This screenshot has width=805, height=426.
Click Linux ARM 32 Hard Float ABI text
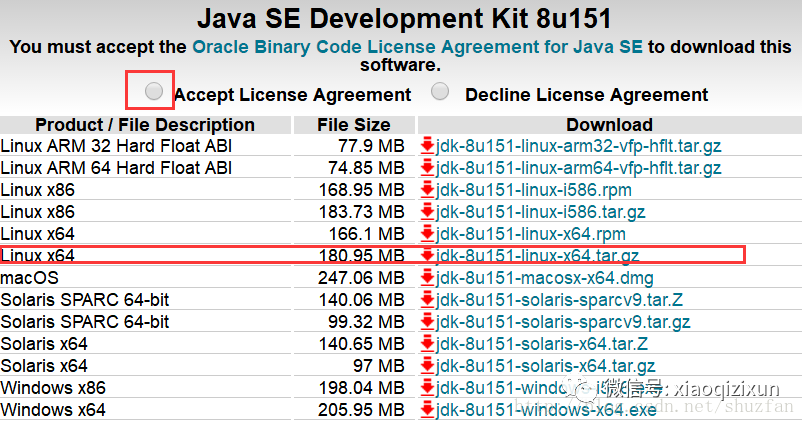pos(117,146)
